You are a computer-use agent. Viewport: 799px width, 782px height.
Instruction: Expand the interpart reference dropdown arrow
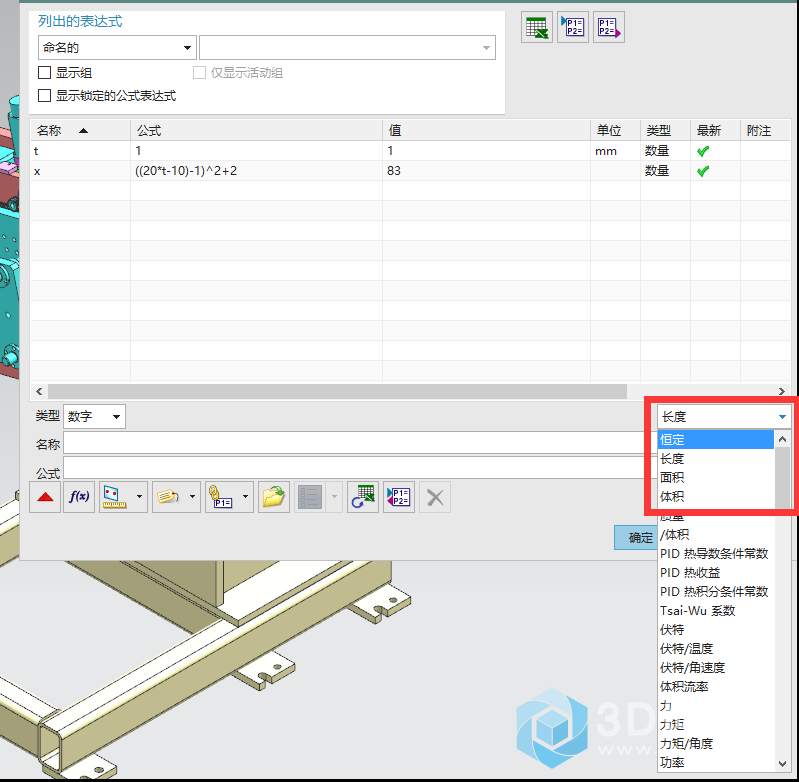(x=245, y=497)
